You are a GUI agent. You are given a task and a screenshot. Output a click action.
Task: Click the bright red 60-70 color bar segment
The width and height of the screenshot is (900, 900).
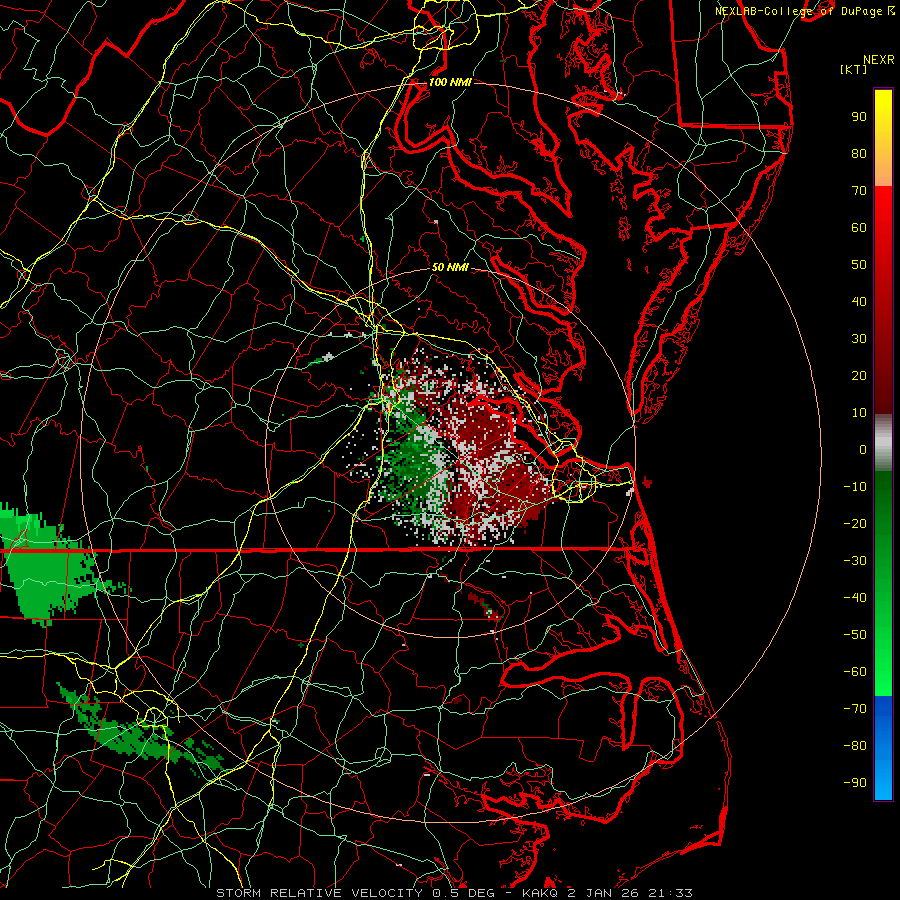[x=883, y=207]
